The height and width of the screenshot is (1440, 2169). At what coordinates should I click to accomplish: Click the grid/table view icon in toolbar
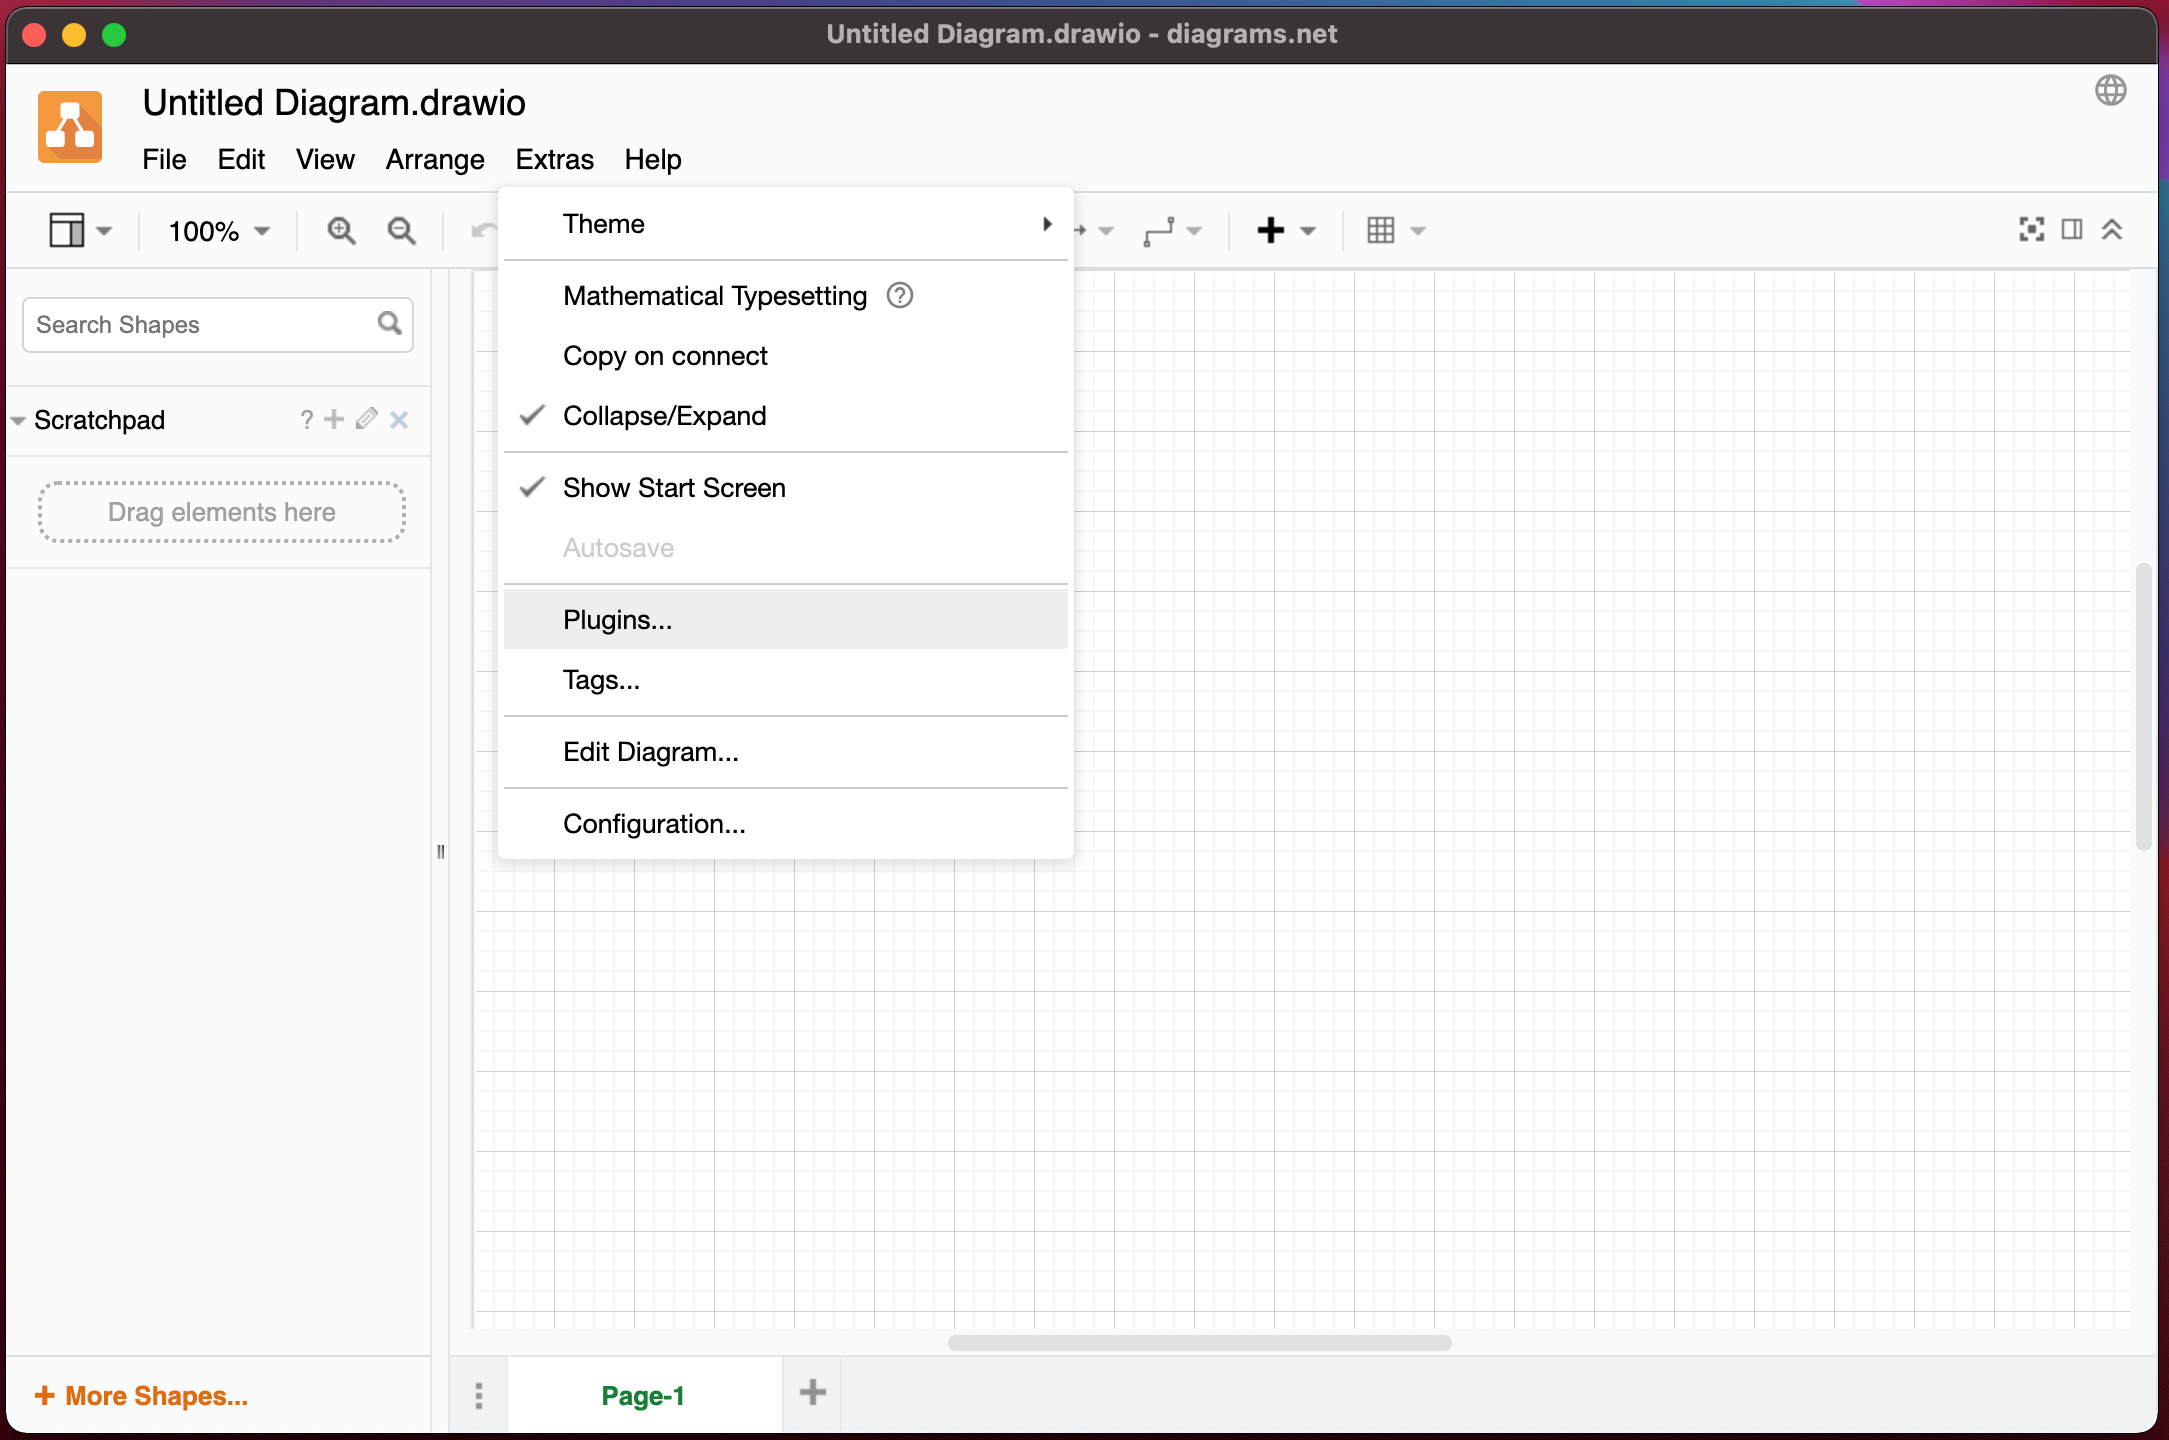pos(1380,230)
